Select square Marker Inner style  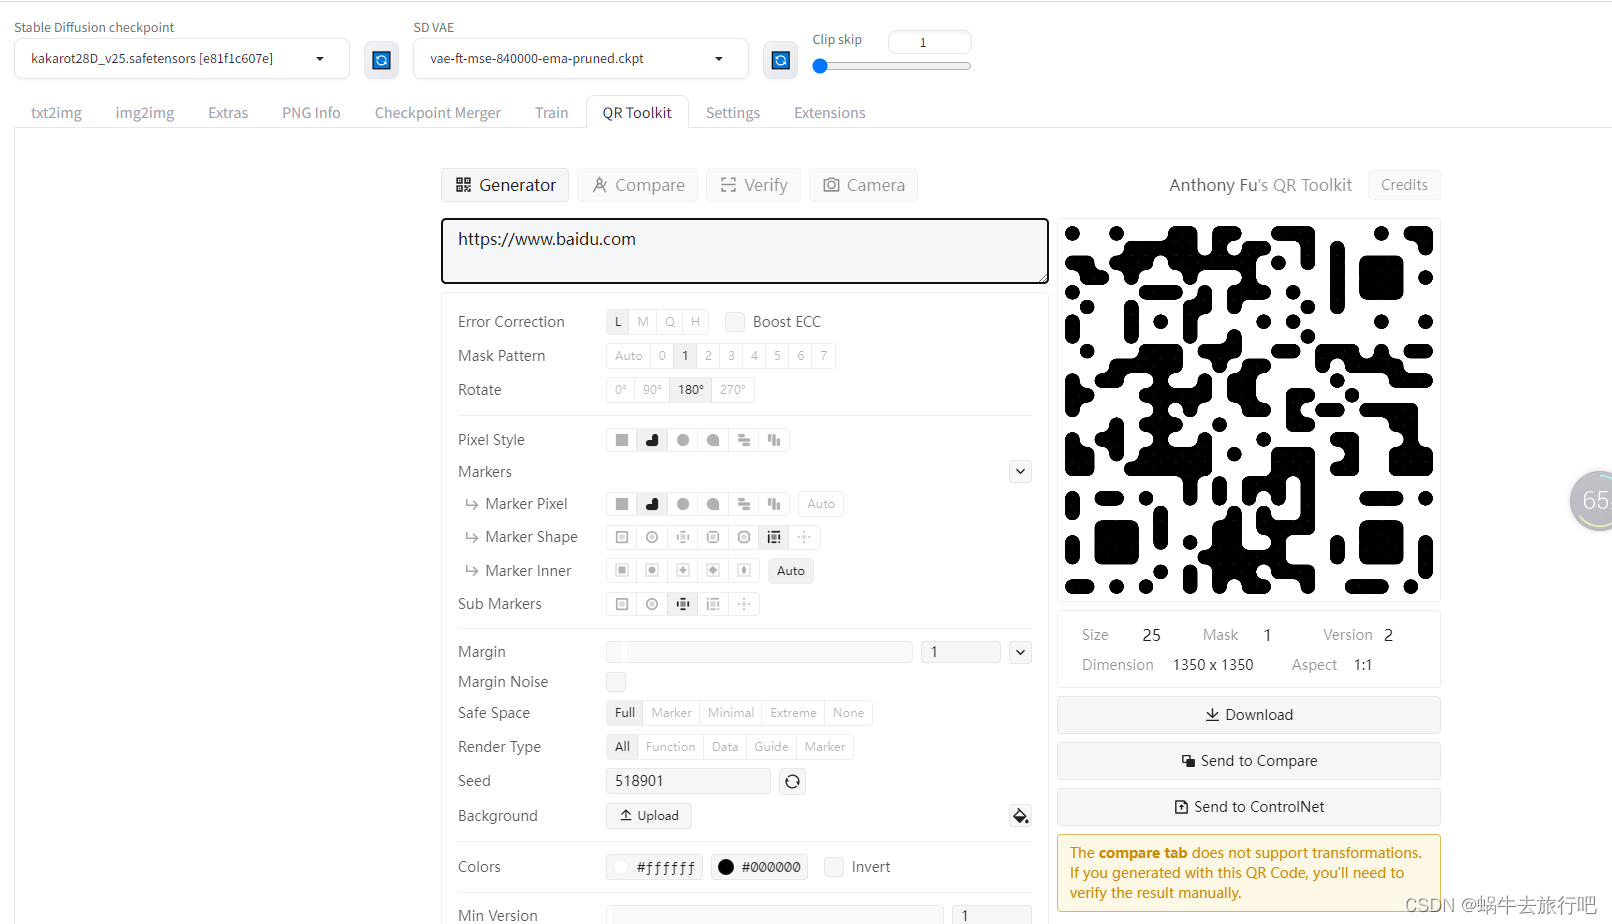[x=622, y=570]
